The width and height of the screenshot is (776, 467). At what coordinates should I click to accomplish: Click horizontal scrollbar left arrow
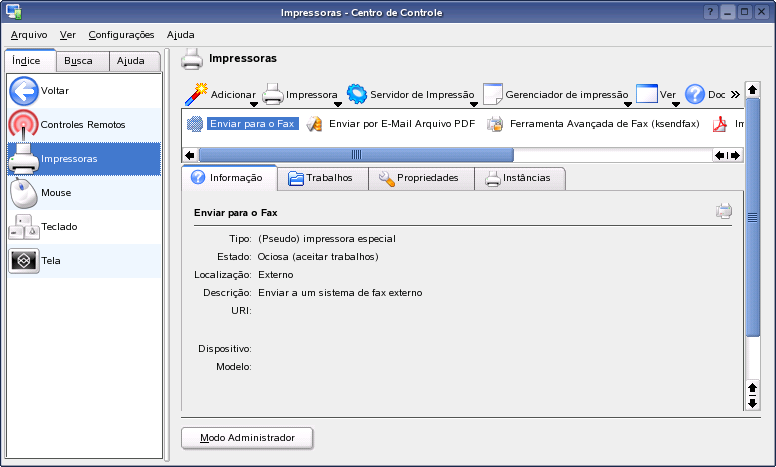(190, 155)
